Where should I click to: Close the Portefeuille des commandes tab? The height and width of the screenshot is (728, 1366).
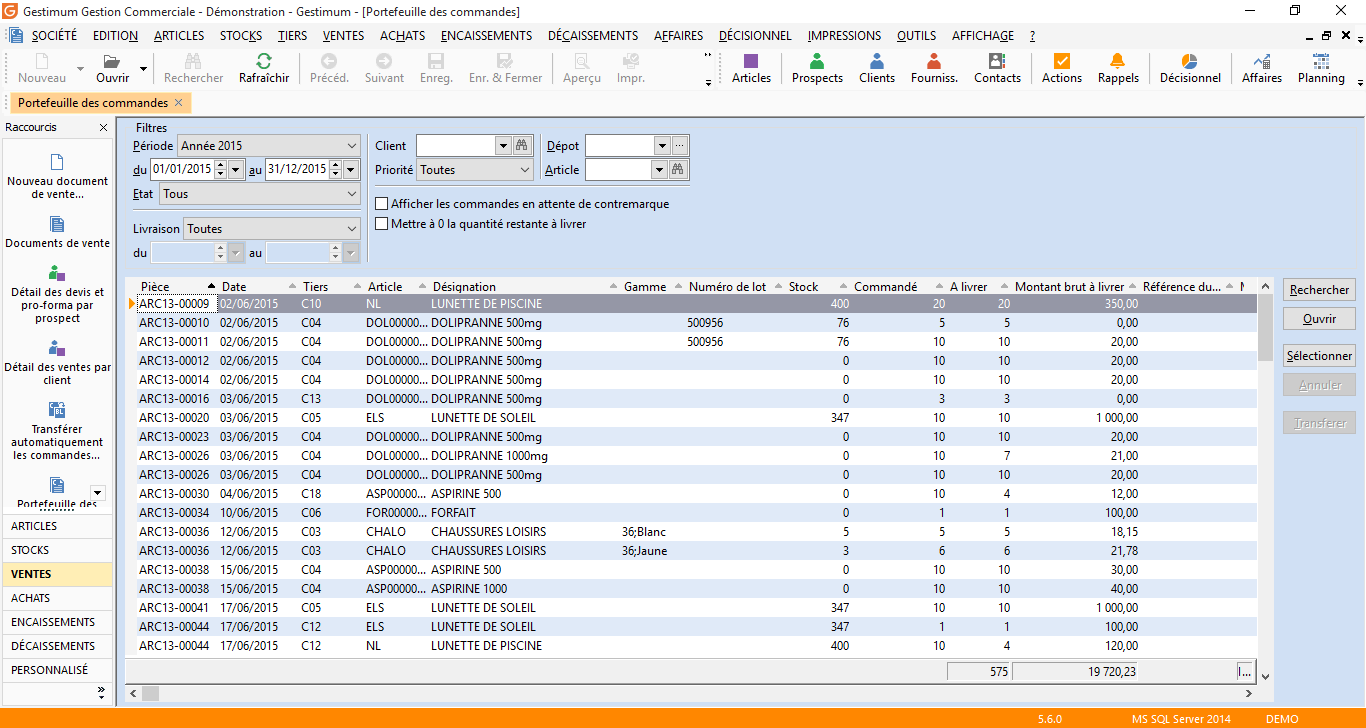point(178,103)
